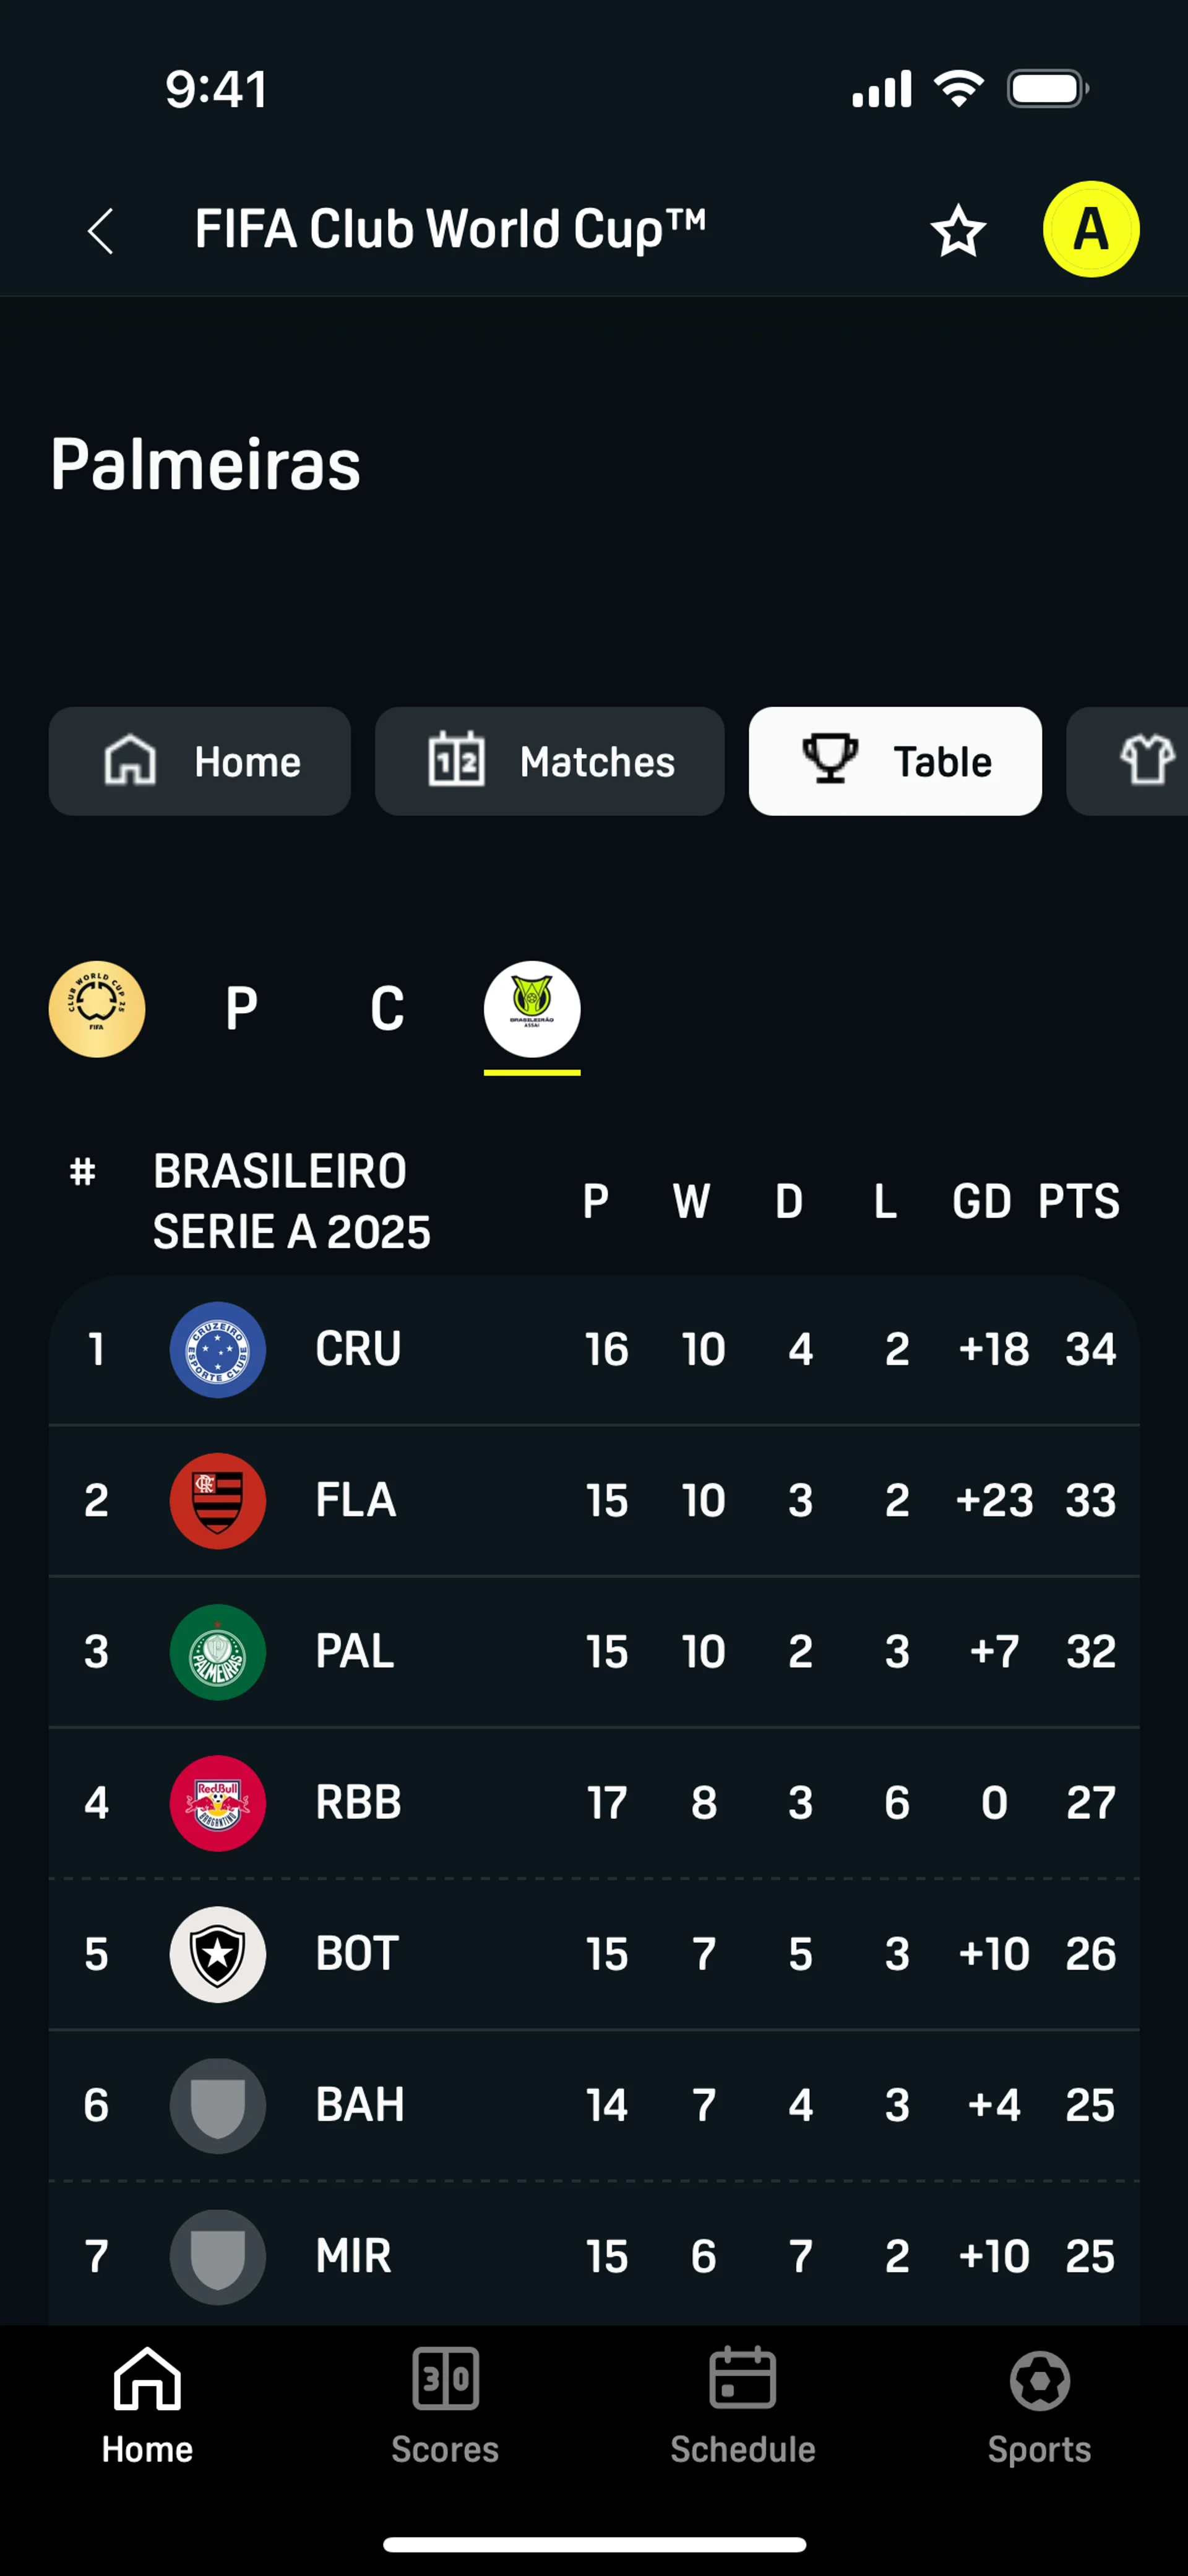
Task: Switch to the Matches tab
Action: (549, 762)
